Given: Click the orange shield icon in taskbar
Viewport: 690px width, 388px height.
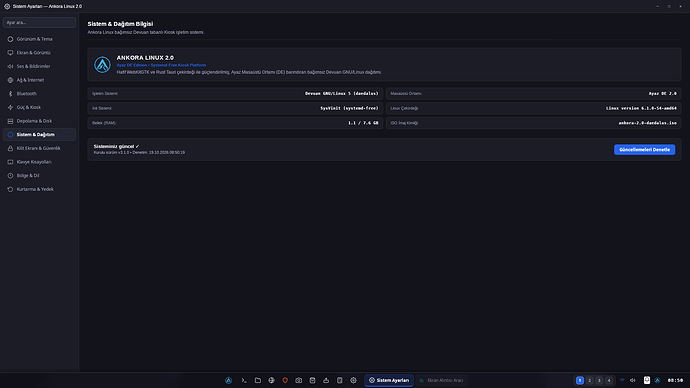Looking at the screenshot, I should point(285,381).
